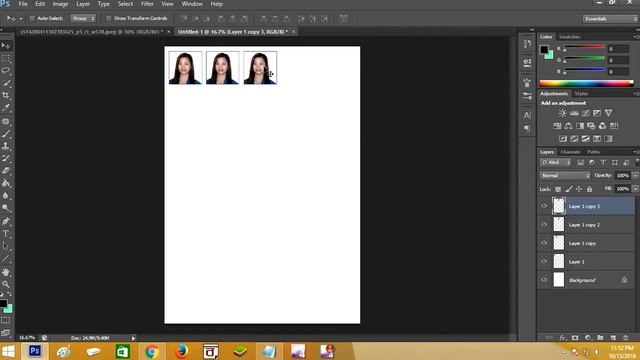Select the Move tool in the toolbox
Image resolution: width=640 pixels, height=360 pixels.
click(x=6, y=46)
